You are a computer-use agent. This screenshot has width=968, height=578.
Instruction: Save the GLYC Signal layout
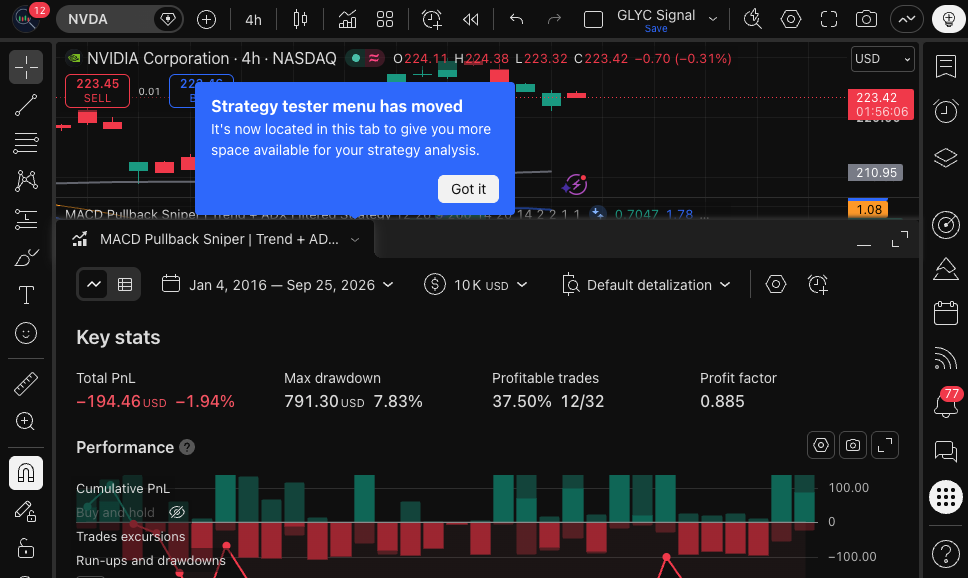click(x=656, y=29)
